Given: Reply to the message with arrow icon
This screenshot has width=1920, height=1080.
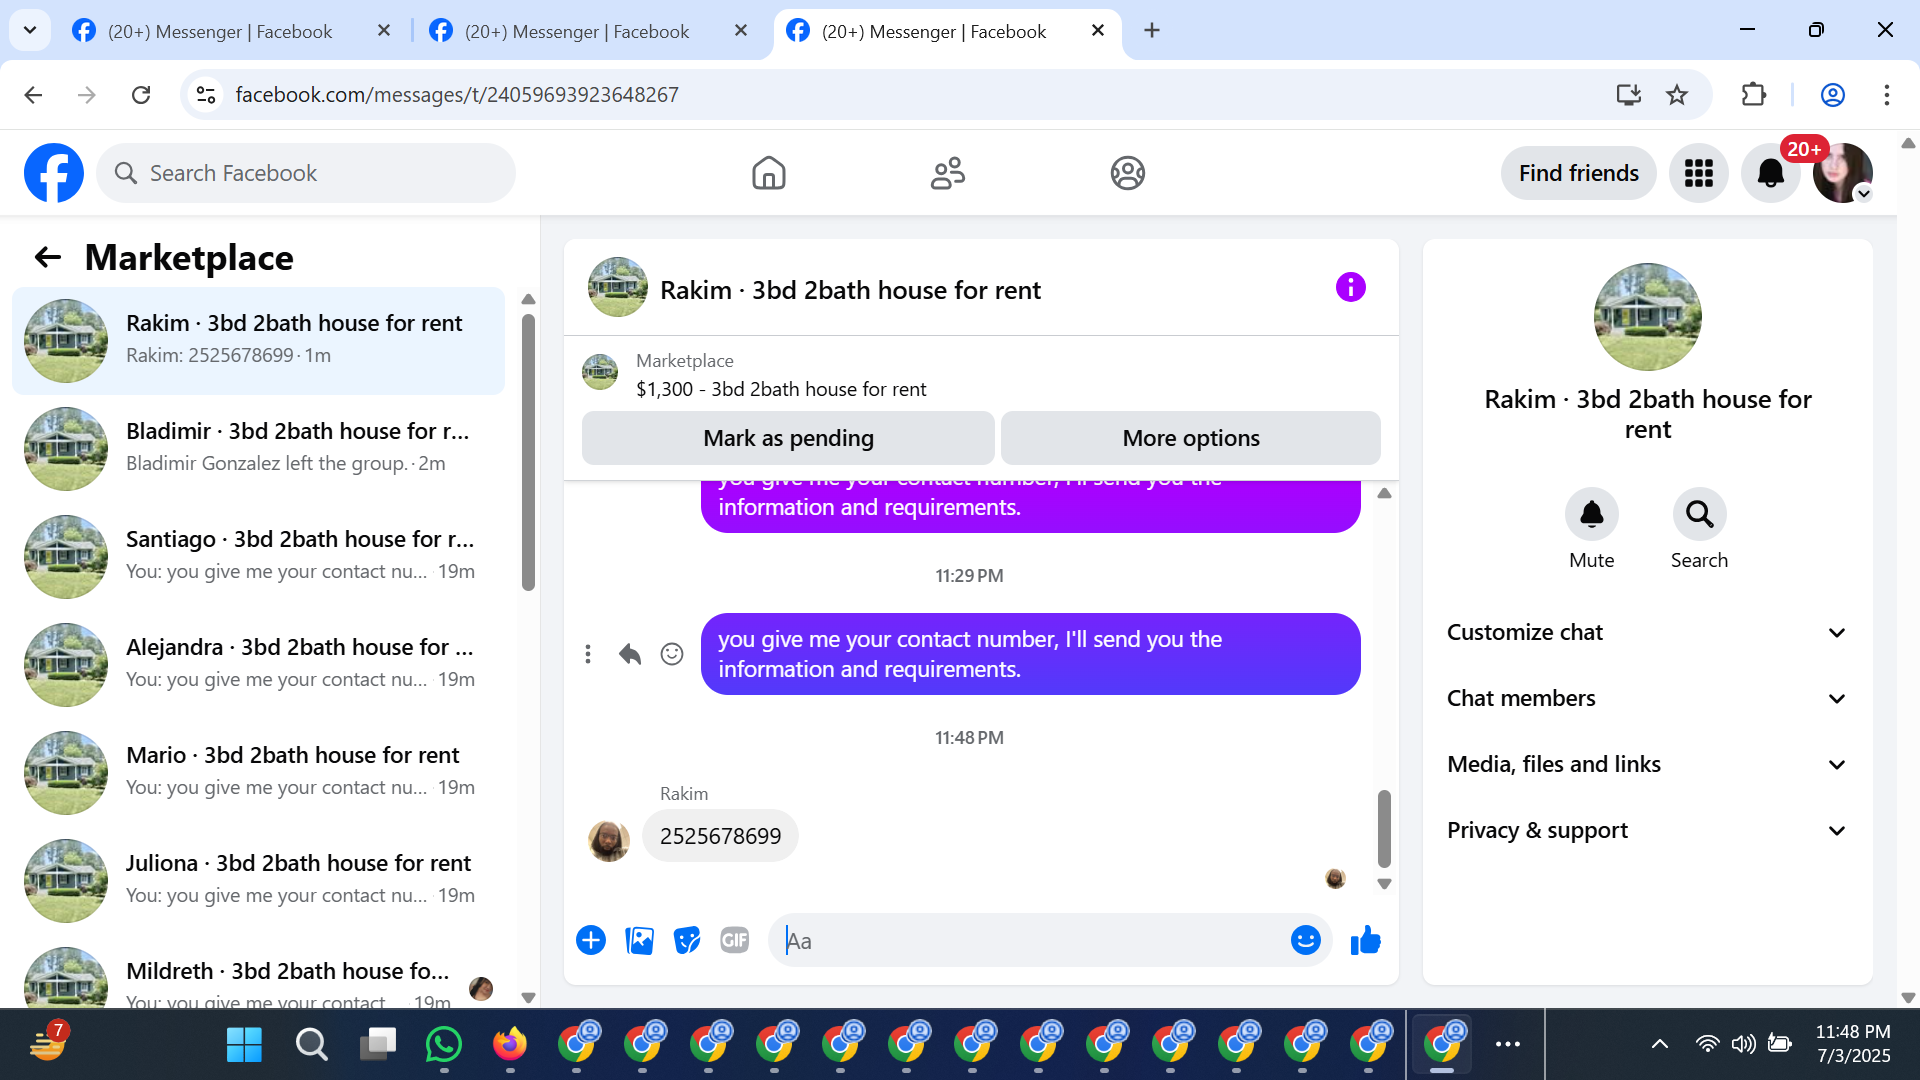Looking at the screenshot, I should tap(629, 654).
